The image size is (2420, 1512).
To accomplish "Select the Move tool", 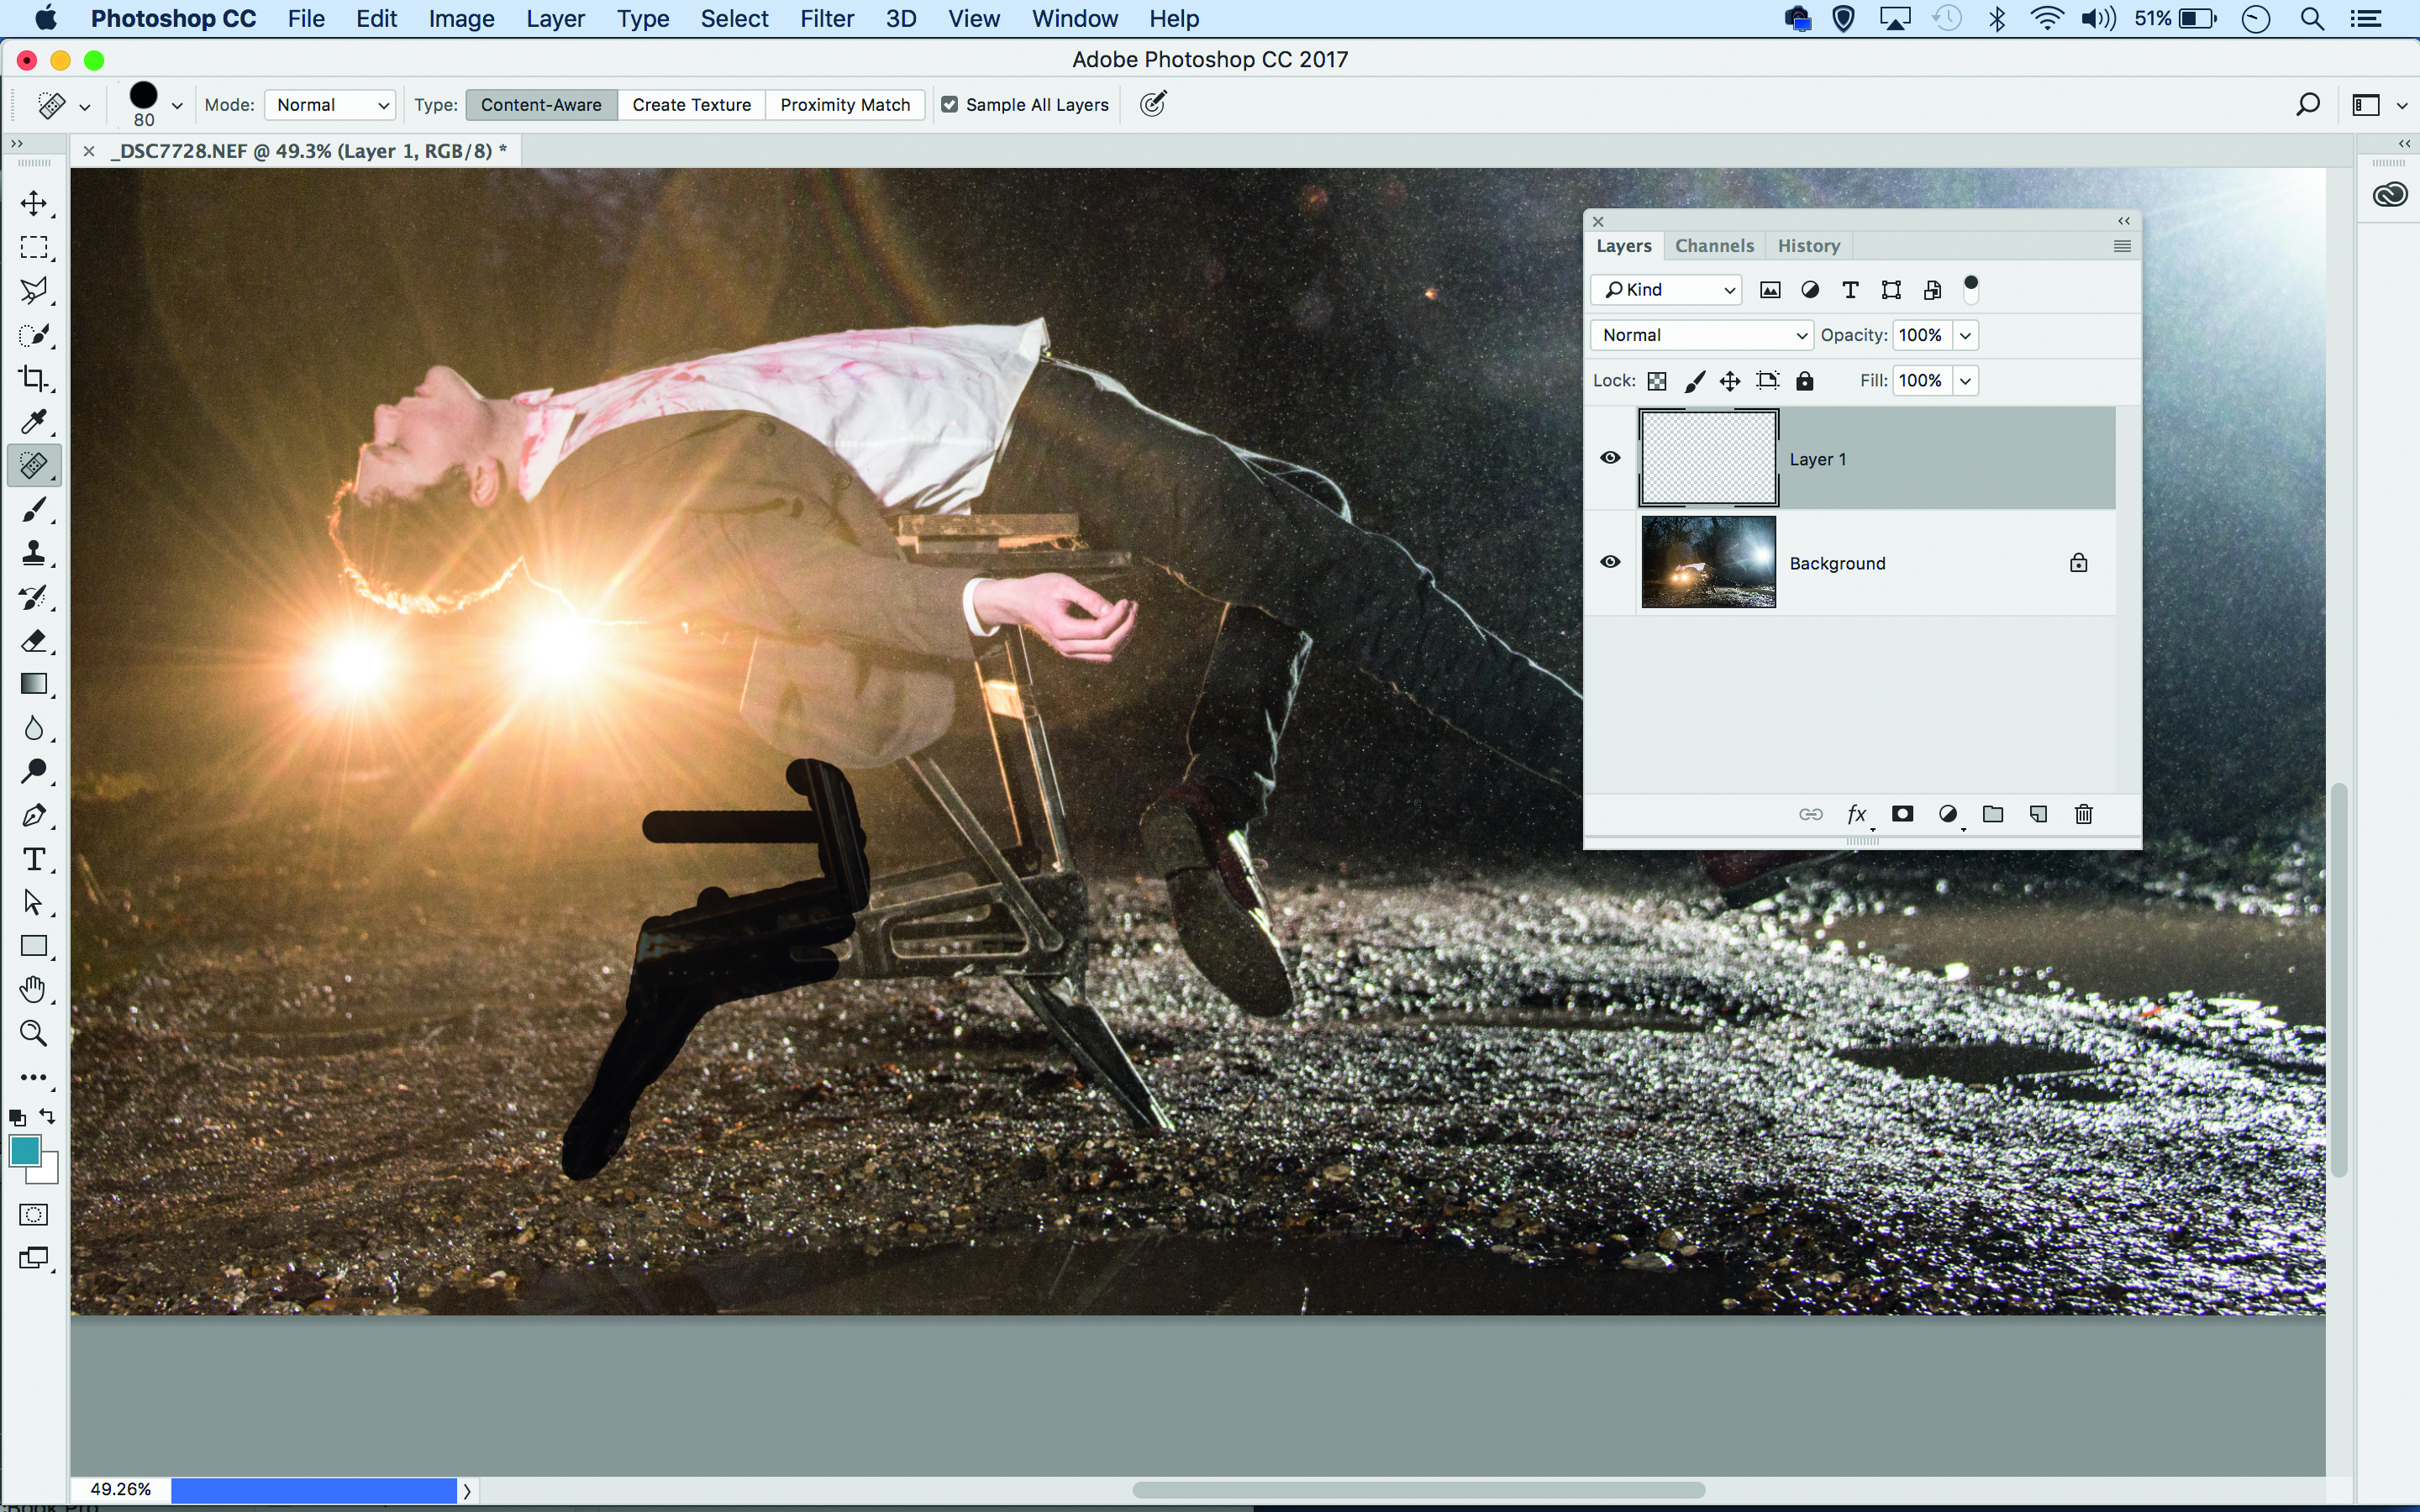I will (34, 204).
